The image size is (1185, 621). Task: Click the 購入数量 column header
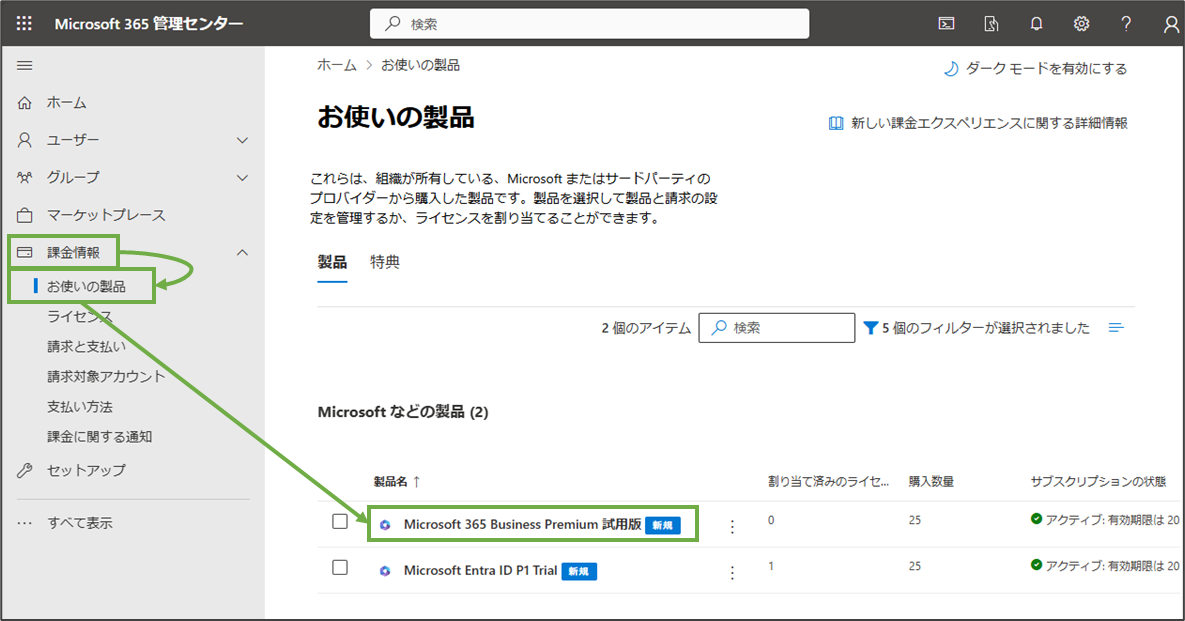[x=931, y=481]
